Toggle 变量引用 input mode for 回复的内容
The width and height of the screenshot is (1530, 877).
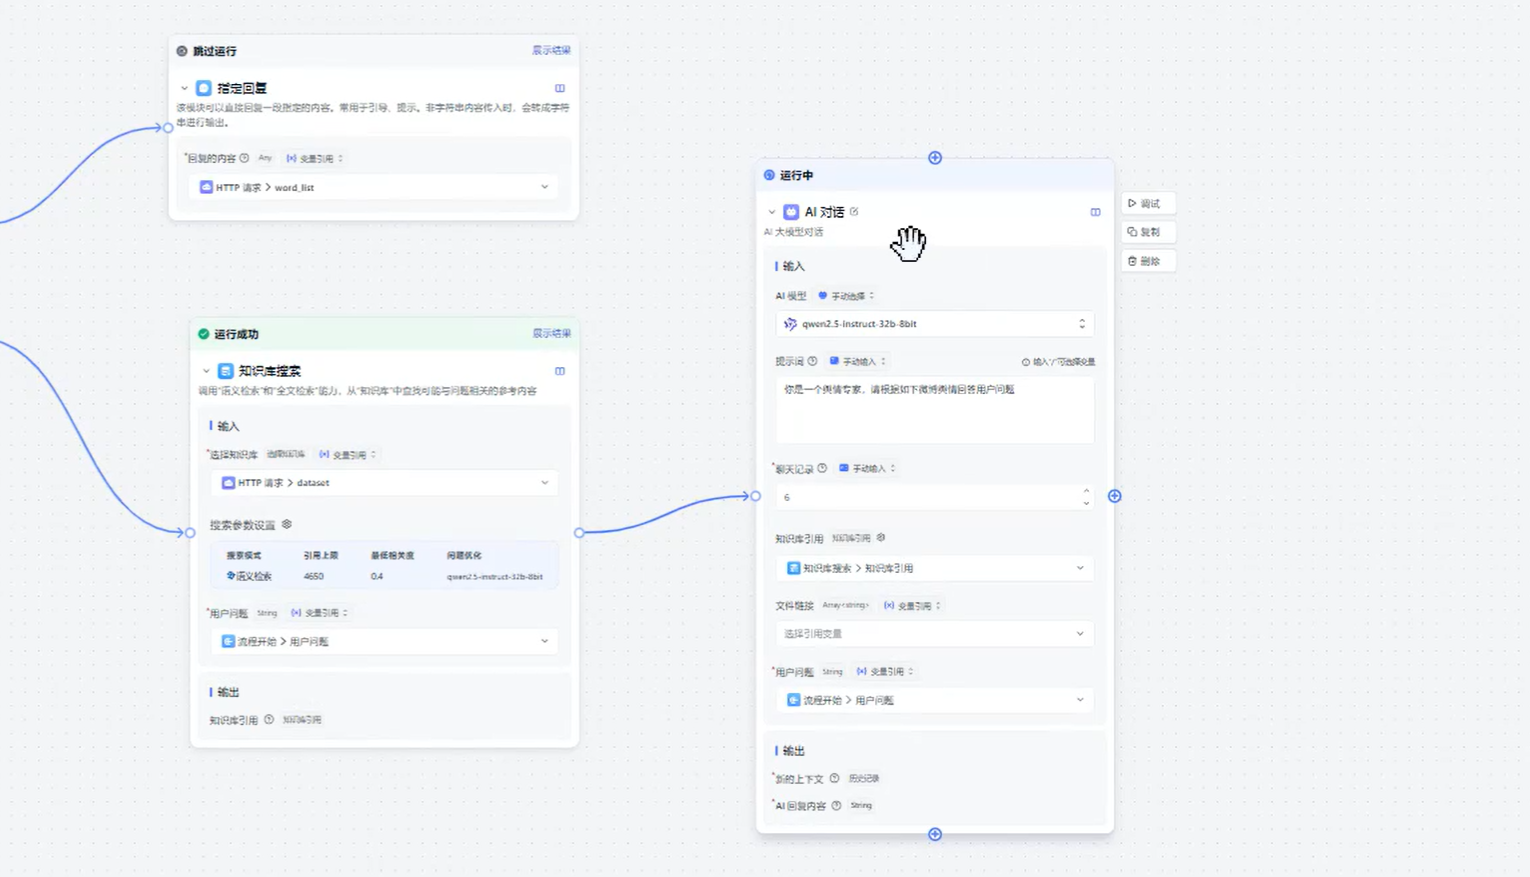tap(315, 159)
